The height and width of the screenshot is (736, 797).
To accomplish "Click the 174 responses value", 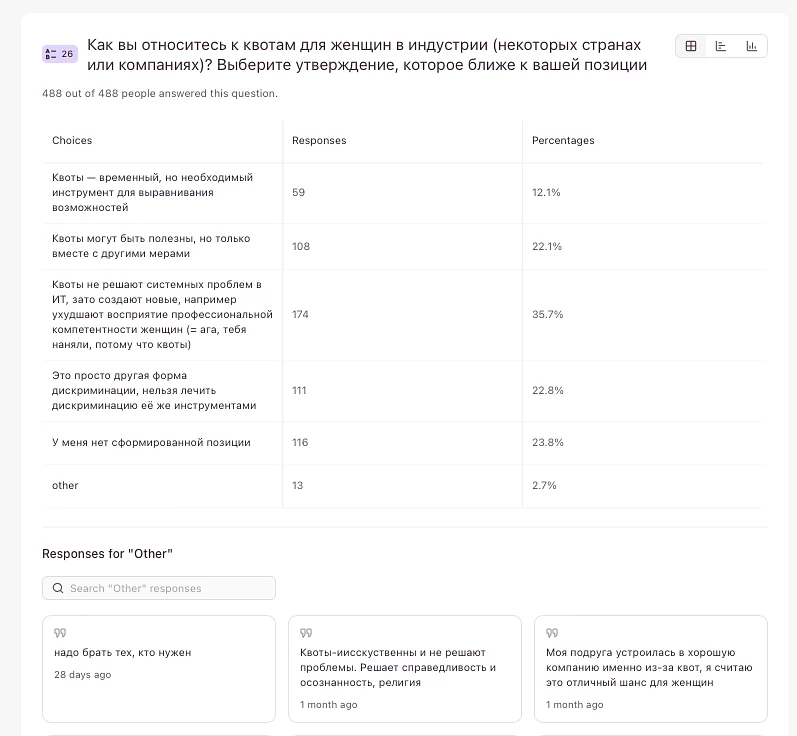I will (x=300, y=314).
